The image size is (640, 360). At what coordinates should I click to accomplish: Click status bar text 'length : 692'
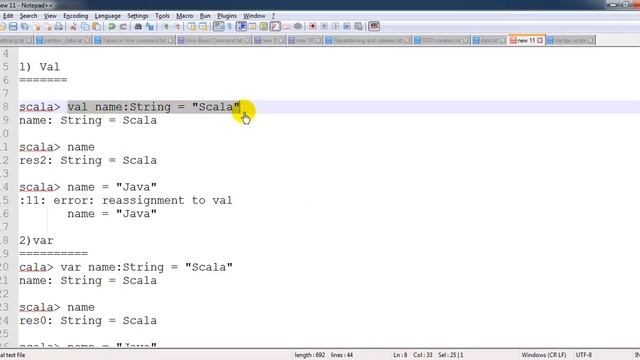pos(310,355)
